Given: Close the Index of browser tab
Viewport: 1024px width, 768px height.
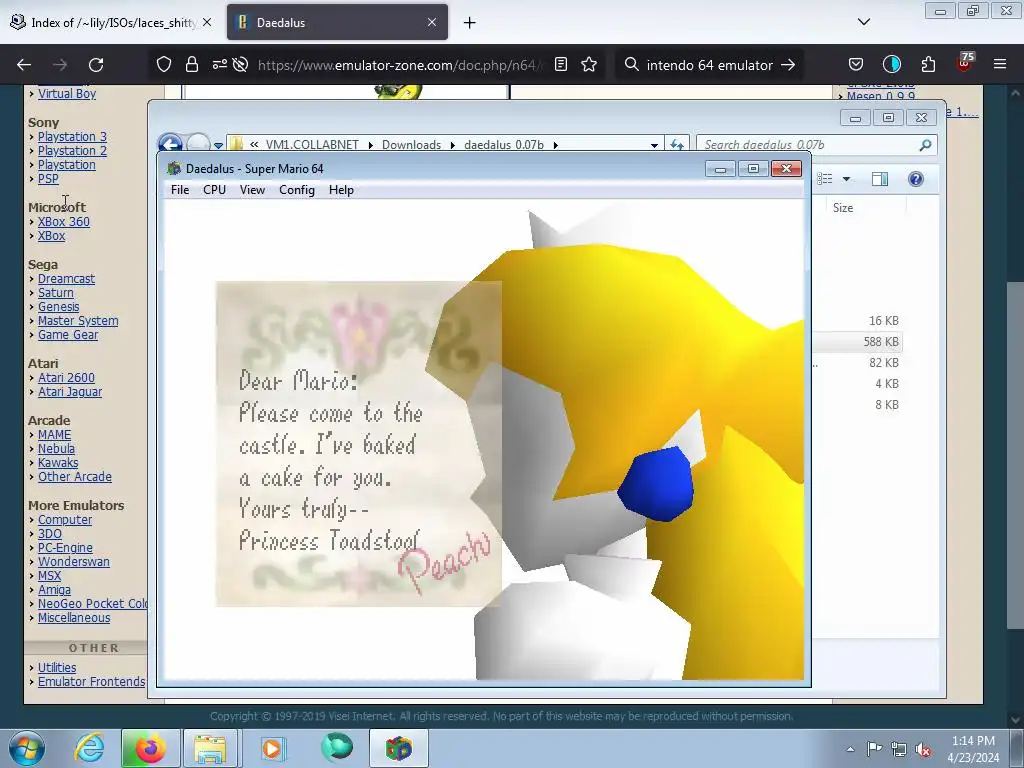Looking at the screenshot, I should click(x=207, y=22).
